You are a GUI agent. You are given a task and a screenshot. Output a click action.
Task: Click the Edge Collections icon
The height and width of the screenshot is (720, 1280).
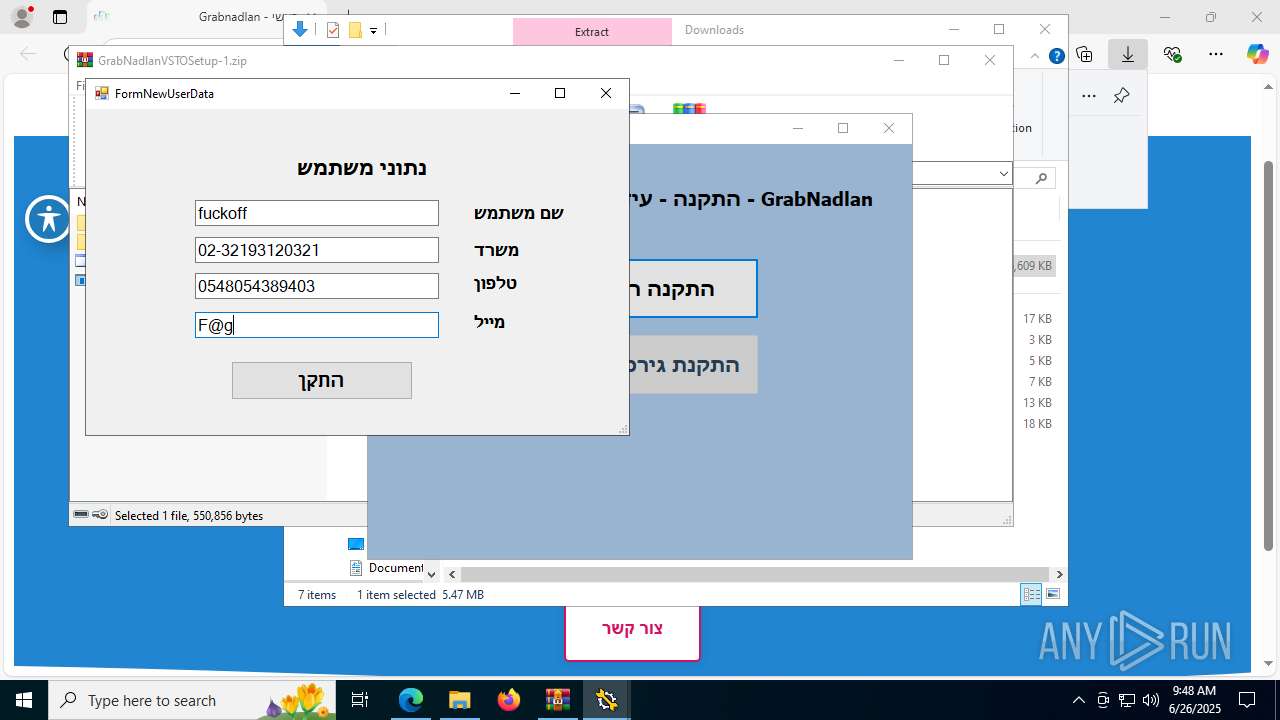coord(1084,55)
